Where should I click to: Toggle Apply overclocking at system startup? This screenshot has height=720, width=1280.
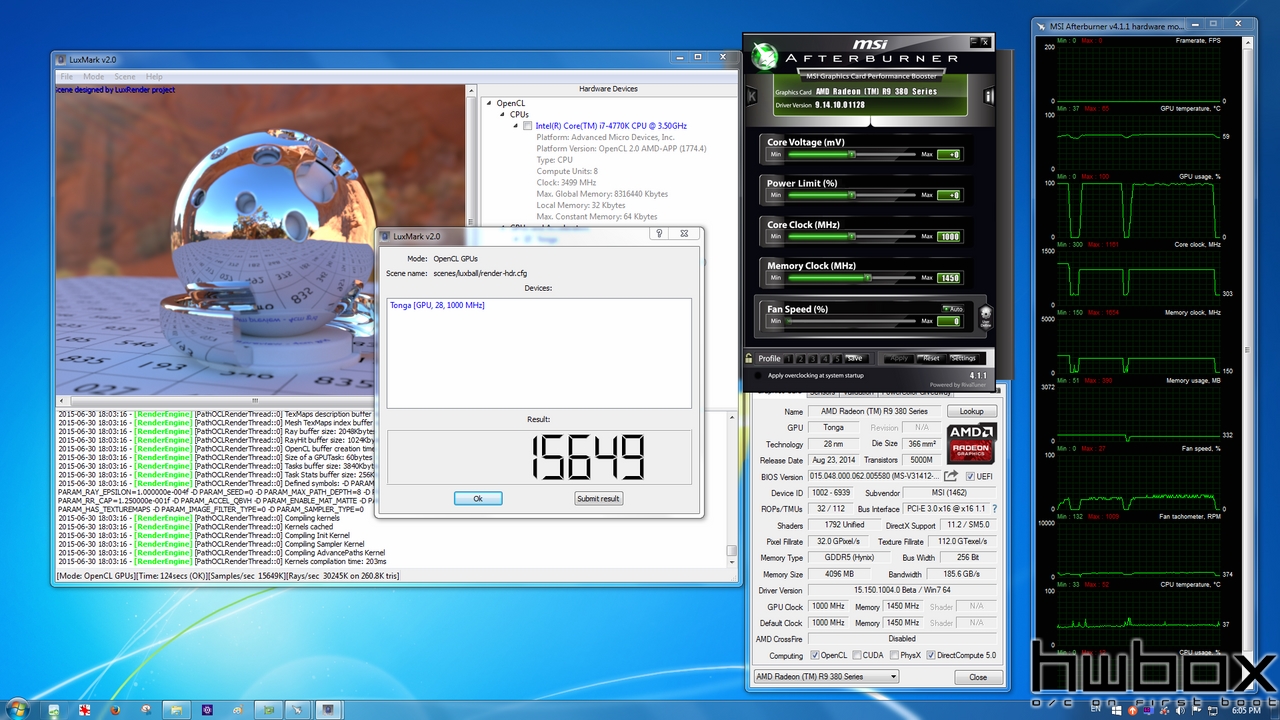(757, 376)
